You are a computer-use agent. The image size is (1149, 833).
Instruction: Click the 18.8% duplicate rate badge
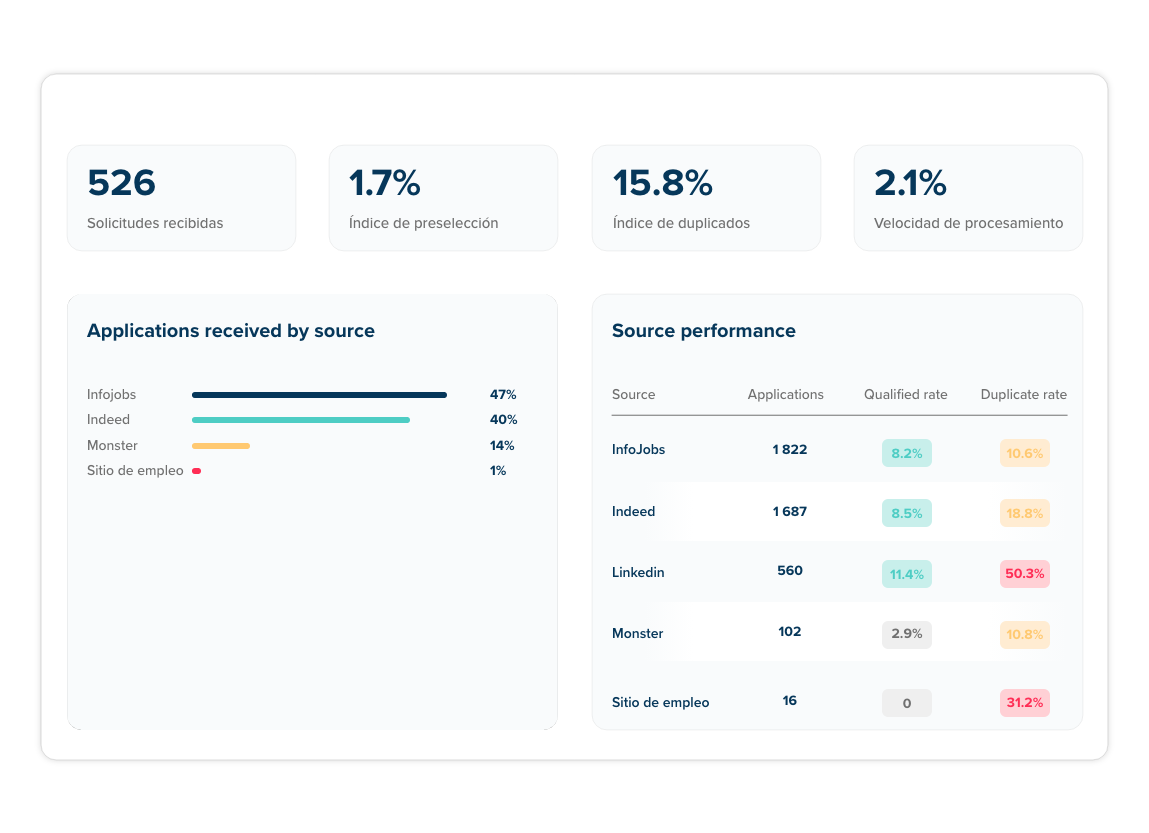(x=1024, y=514)
